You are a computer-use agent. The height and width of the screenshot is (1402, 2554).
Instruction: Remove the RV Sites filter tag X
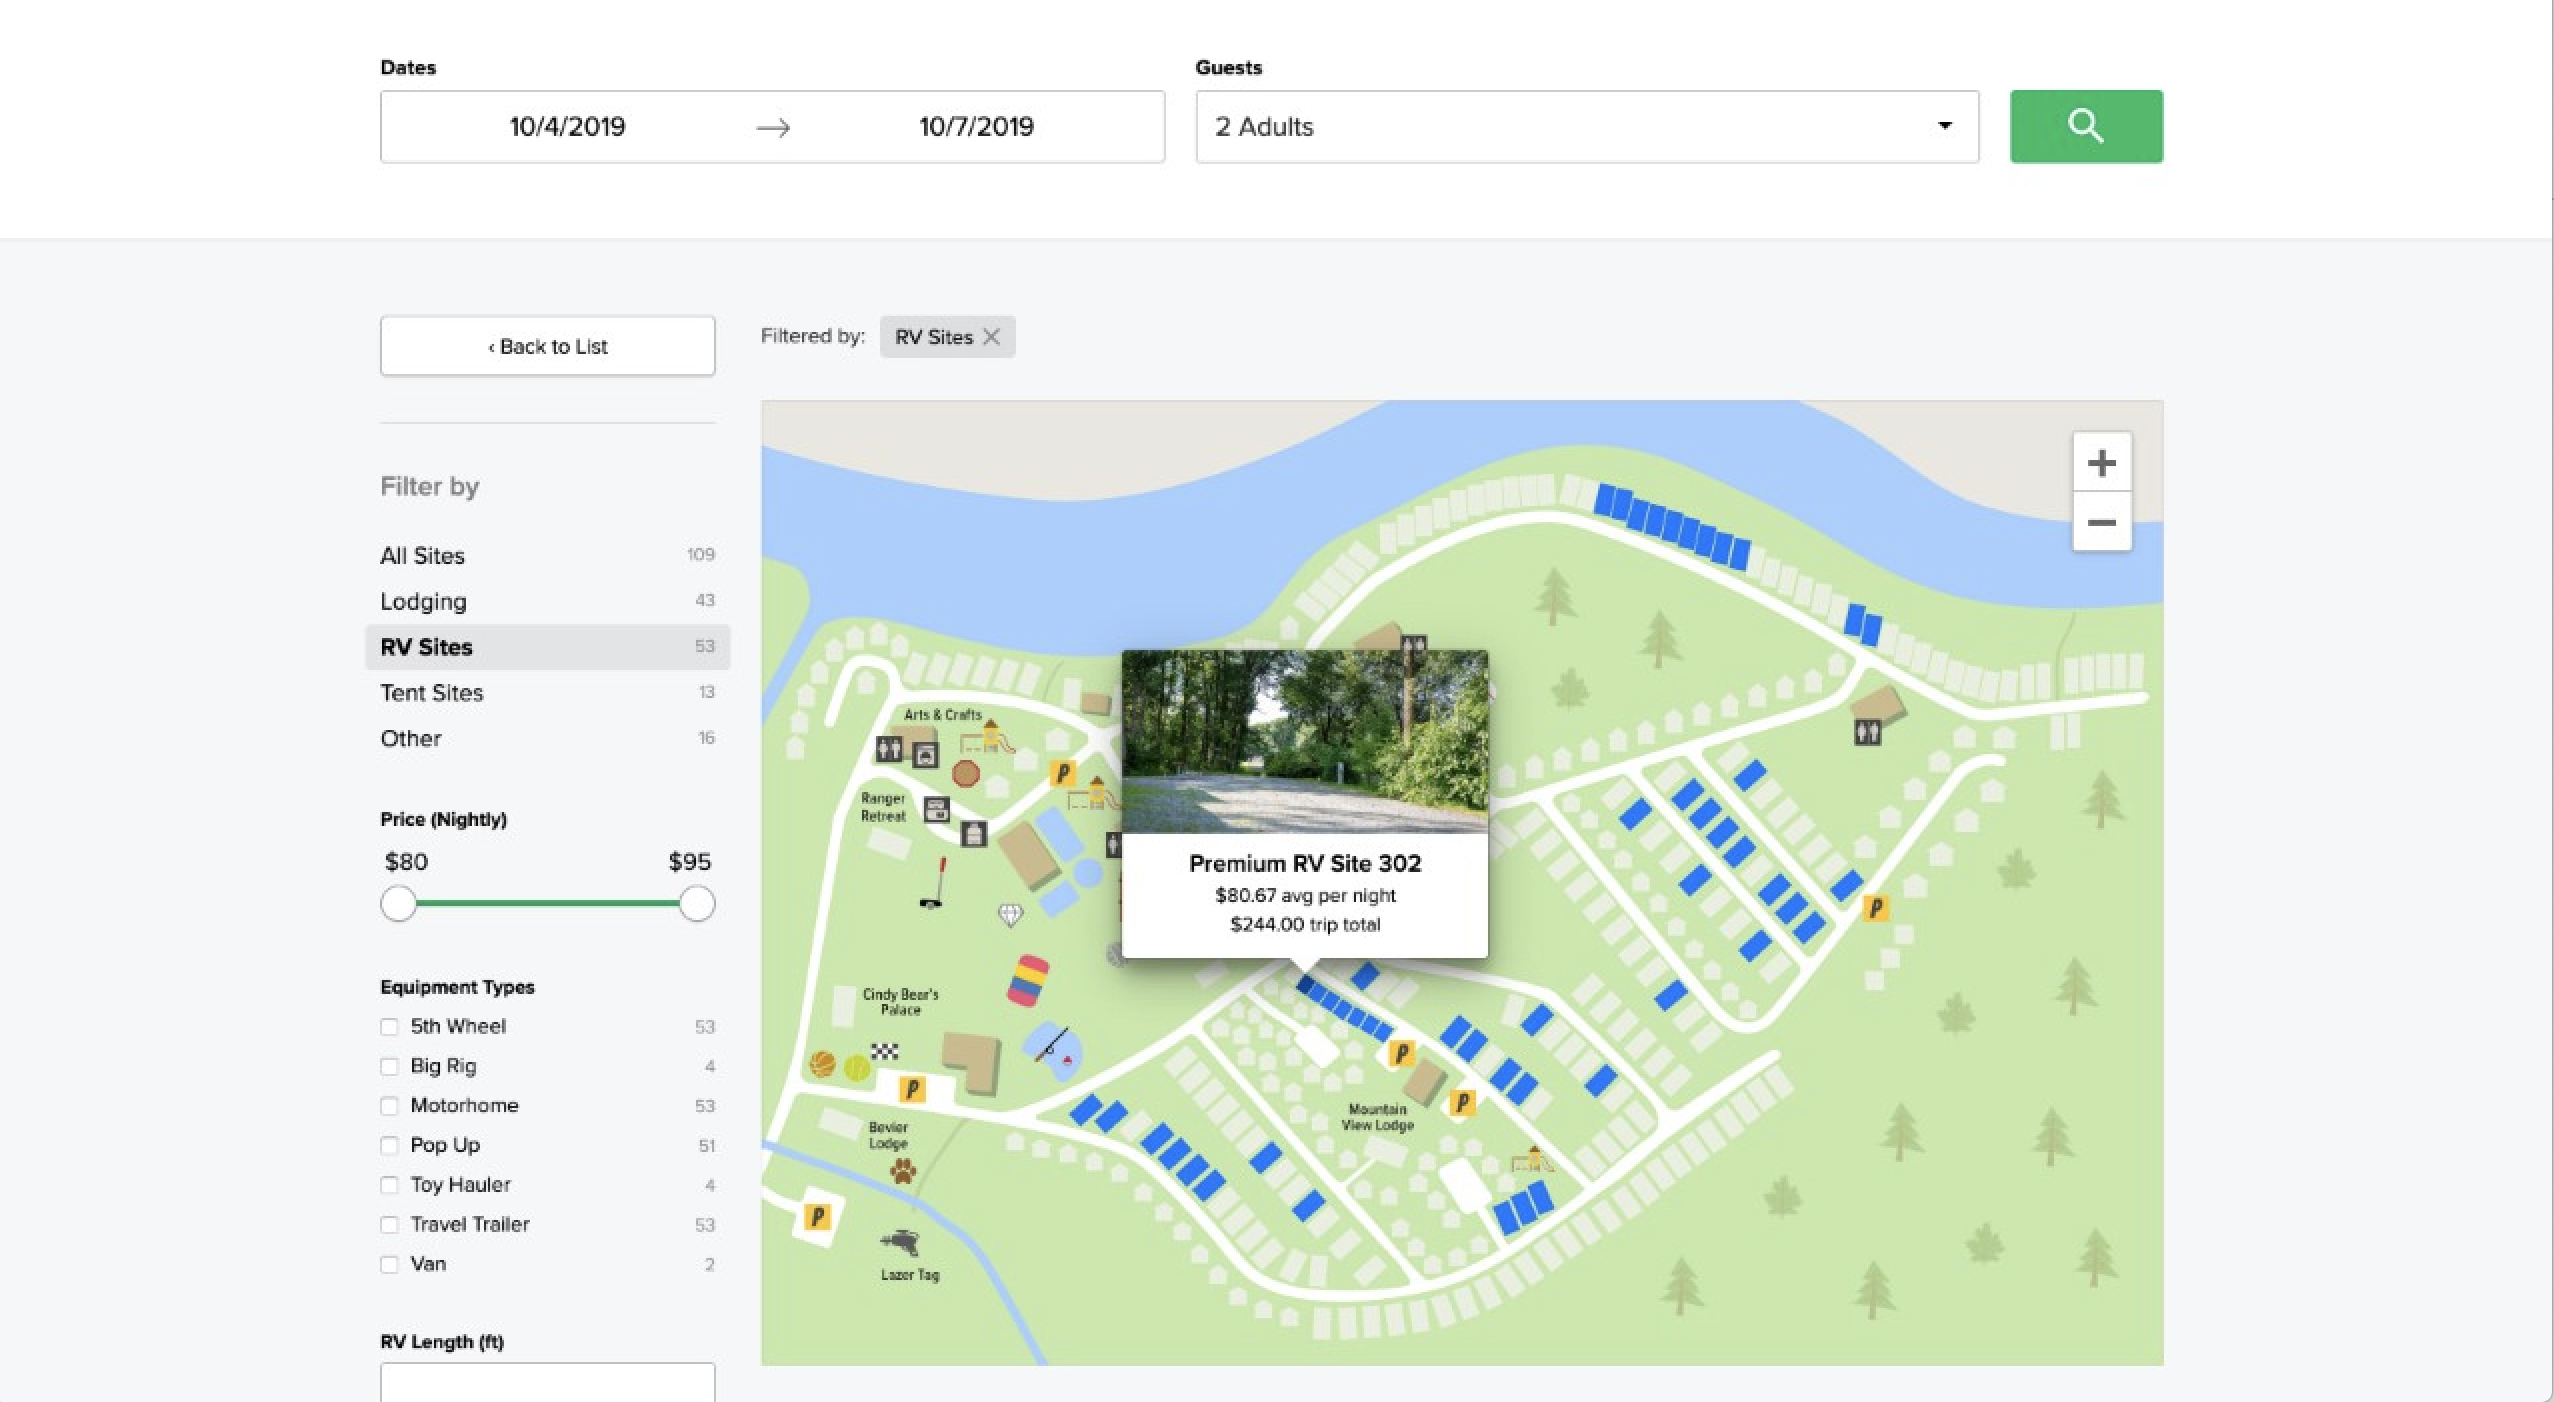click(x=991, y=337)
